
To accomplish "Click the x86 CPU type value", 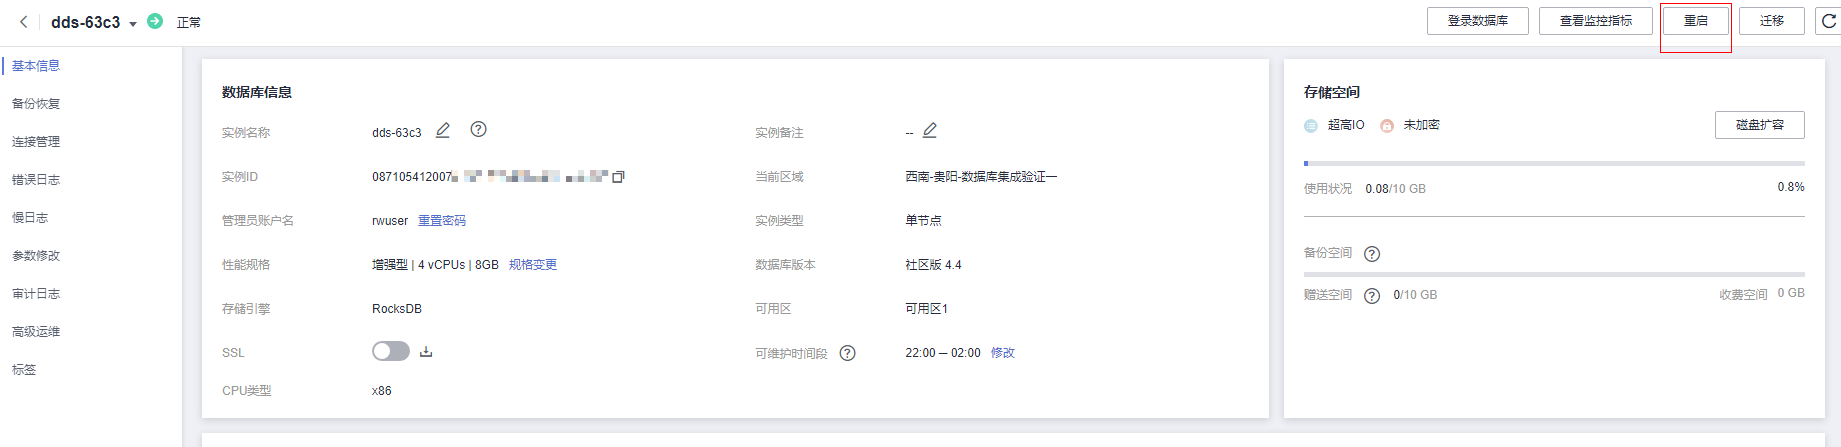I will [x=382, y=391].
